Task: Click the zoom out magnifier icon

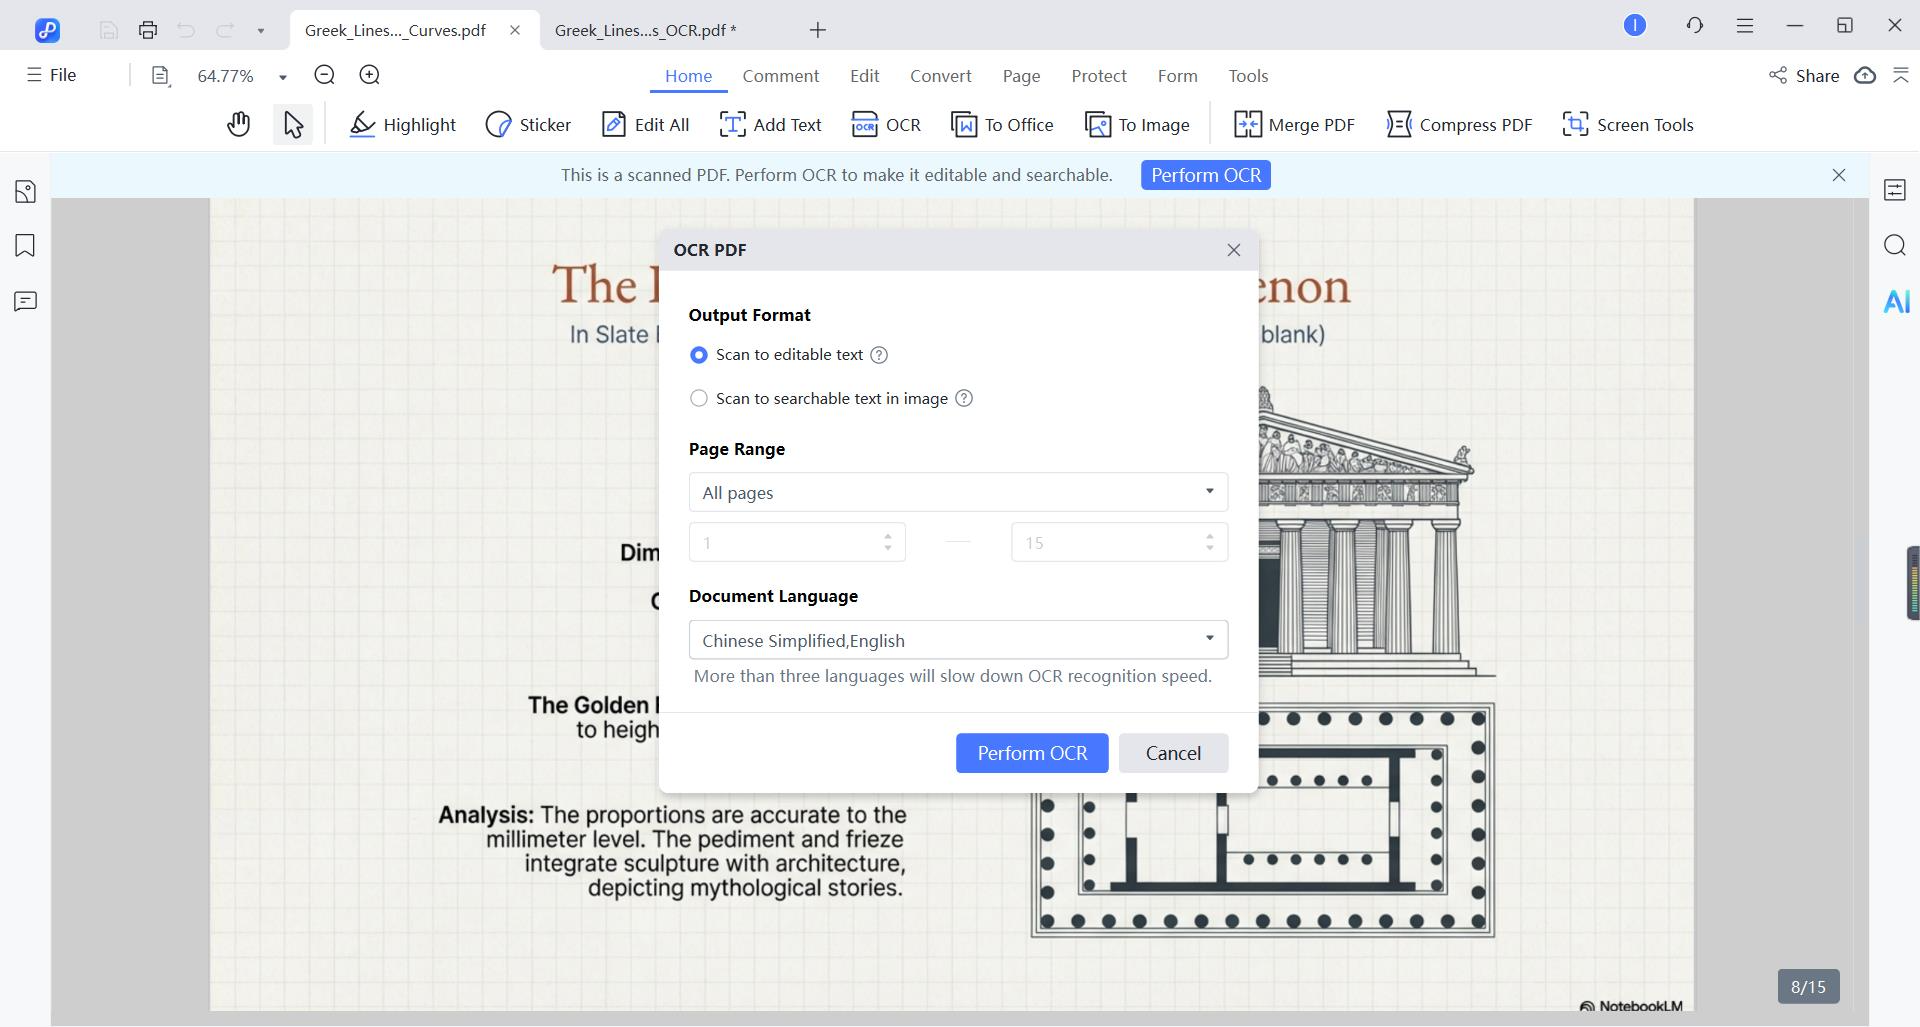Action: click(324, 75)
